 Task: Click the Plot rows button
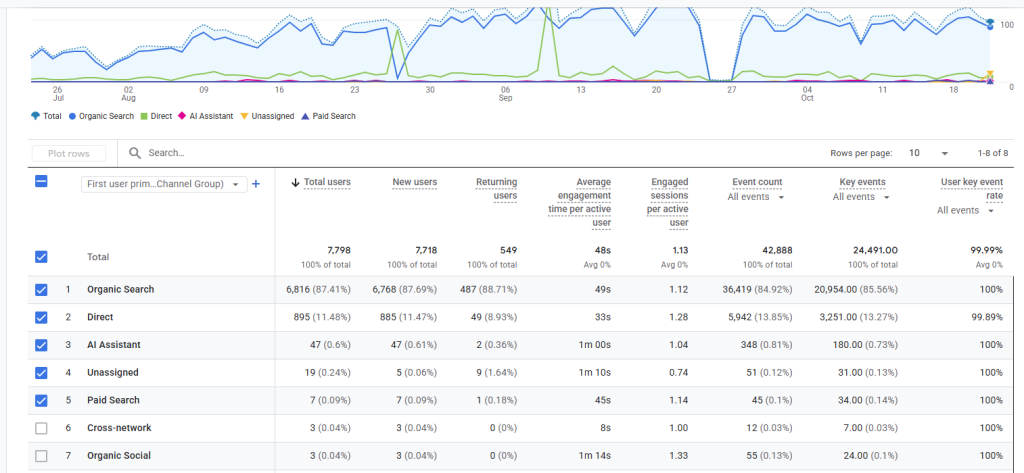click(x=69, y=154)
